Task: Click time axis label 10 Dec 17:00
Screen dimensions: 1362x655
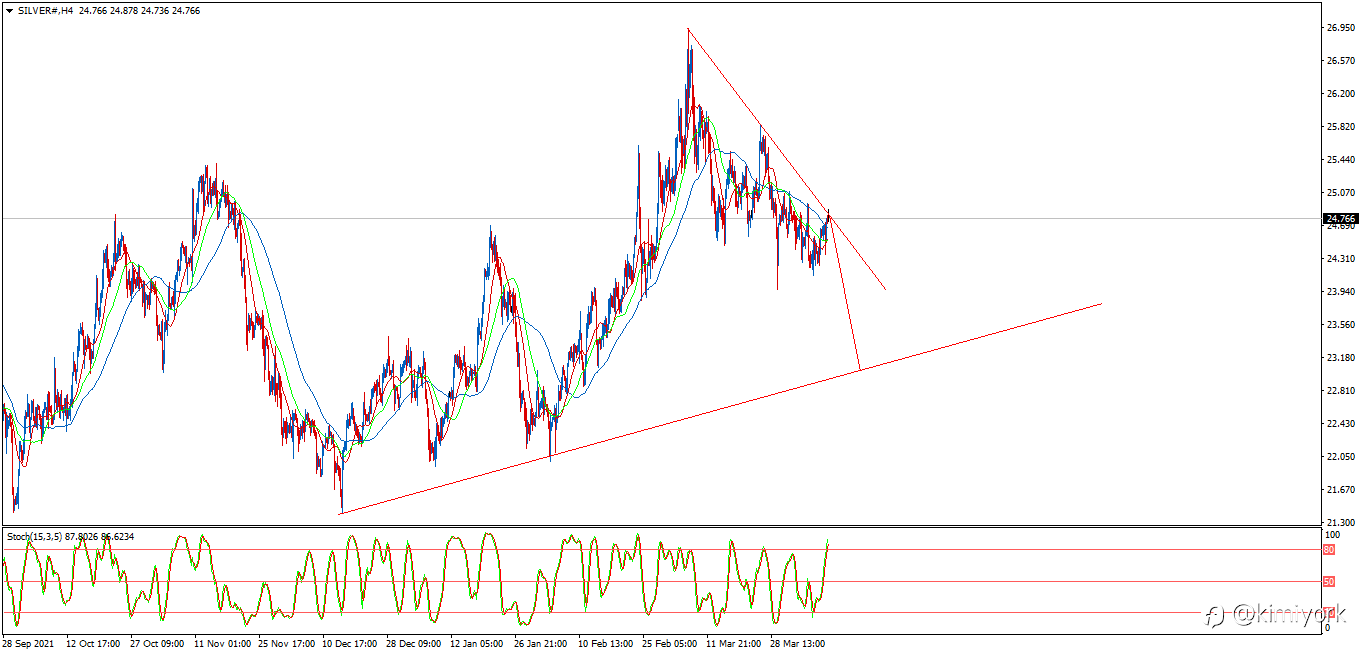Action: pyautogui.click(x=350, y=644)
